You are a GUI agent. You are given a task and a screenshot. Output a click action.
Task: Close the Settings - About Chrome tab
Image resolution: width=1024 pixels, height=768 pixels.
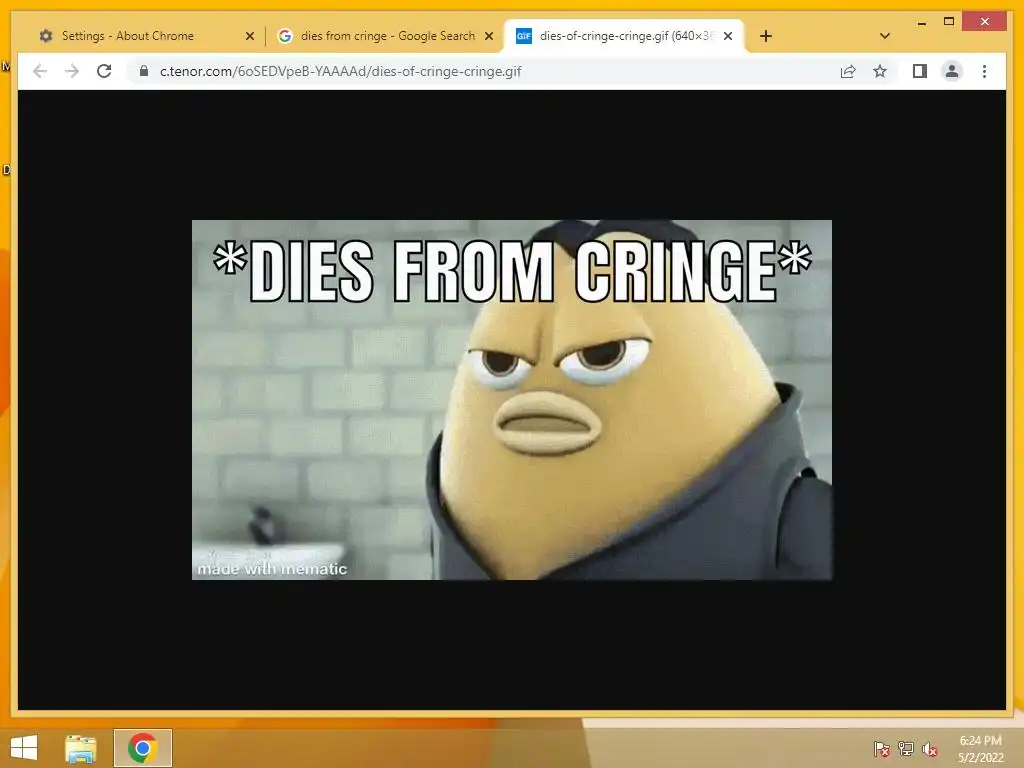[x=249, y=37]
